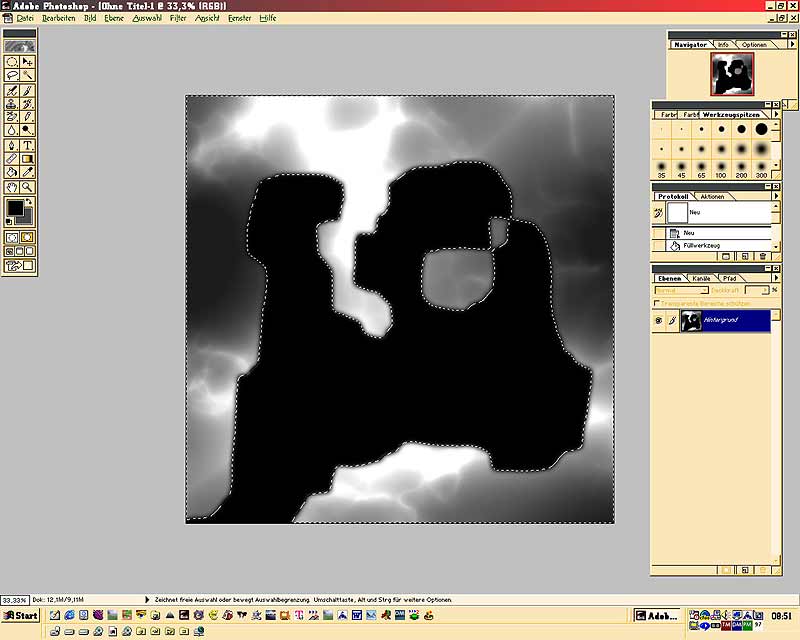Enable 'Transparente Bereiche schützen' checkbox
This screenshot has width=800, height=640.
click(656, 302)
